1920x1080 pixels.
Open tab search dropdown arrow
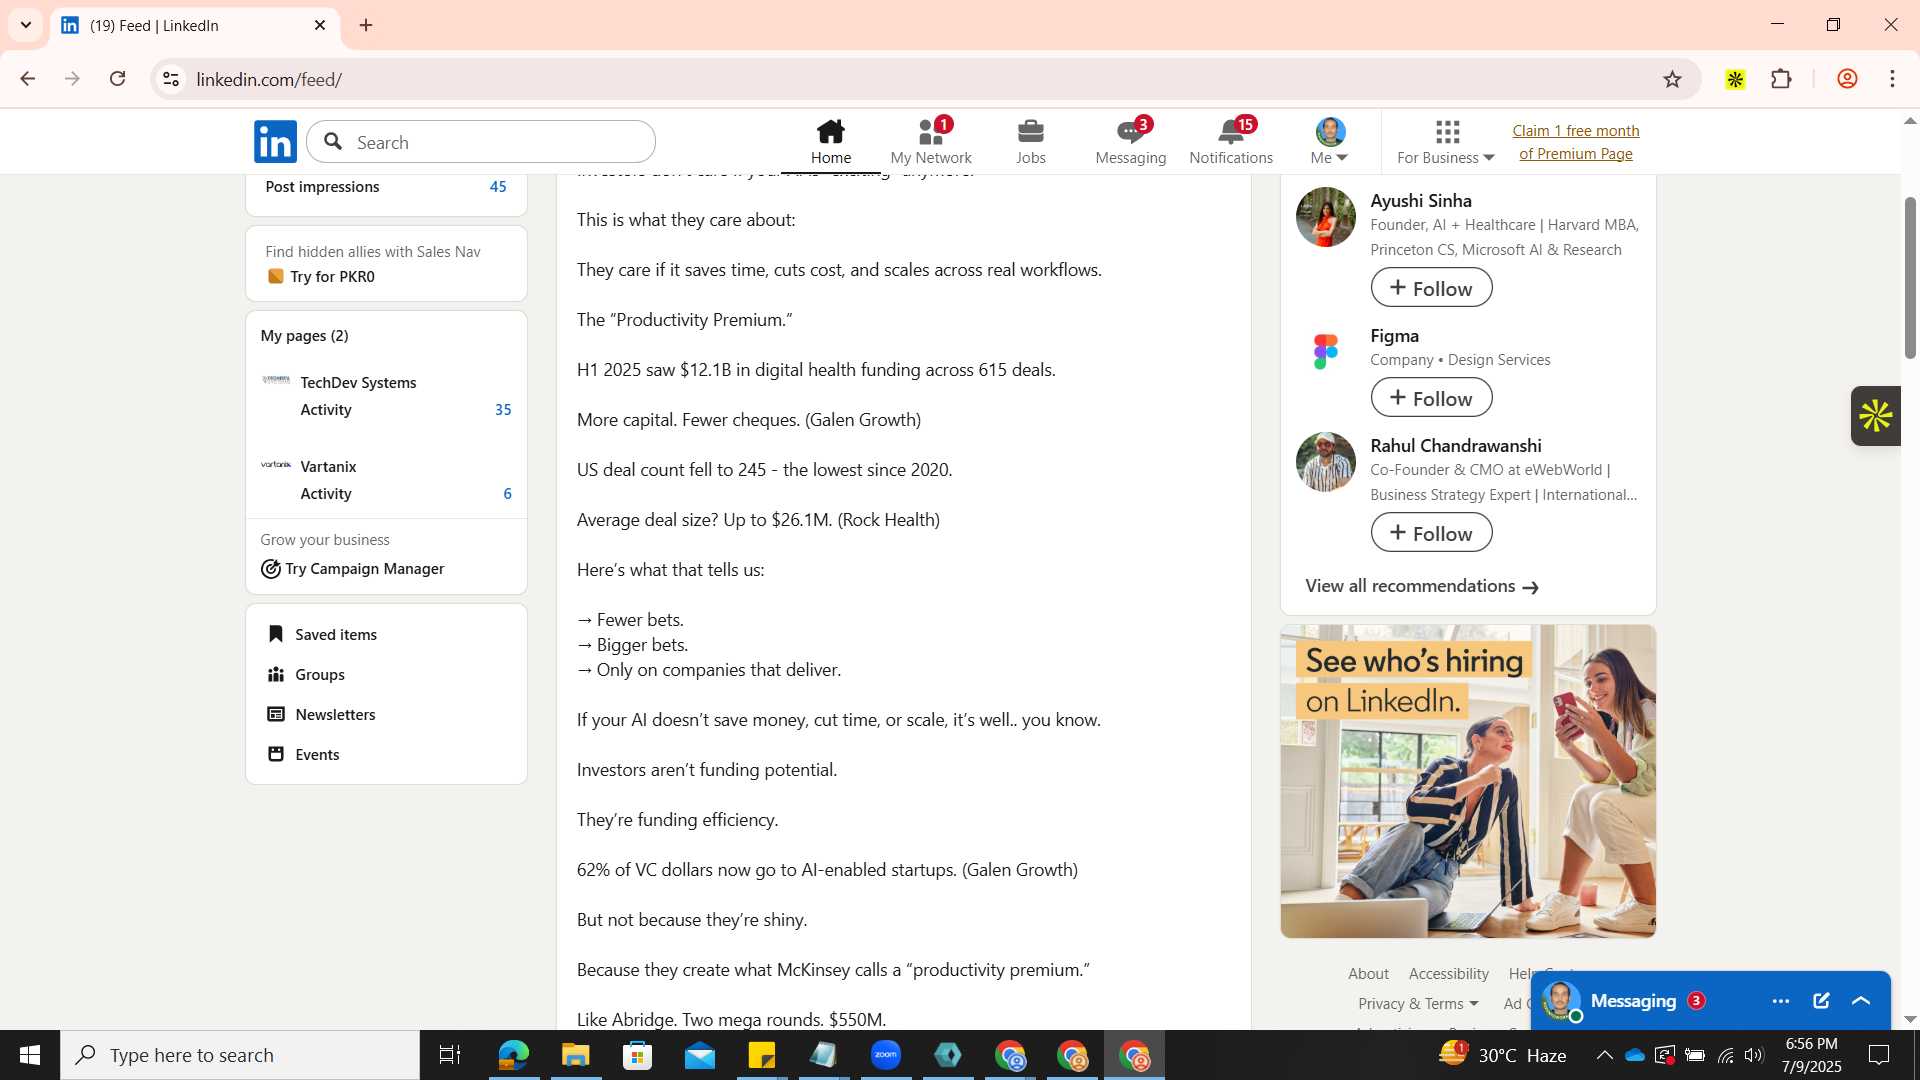coord(26,25)
